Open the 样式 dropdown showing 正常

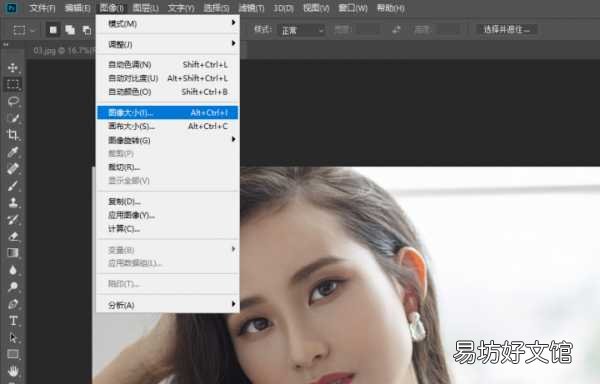click(x=302, y=30)
